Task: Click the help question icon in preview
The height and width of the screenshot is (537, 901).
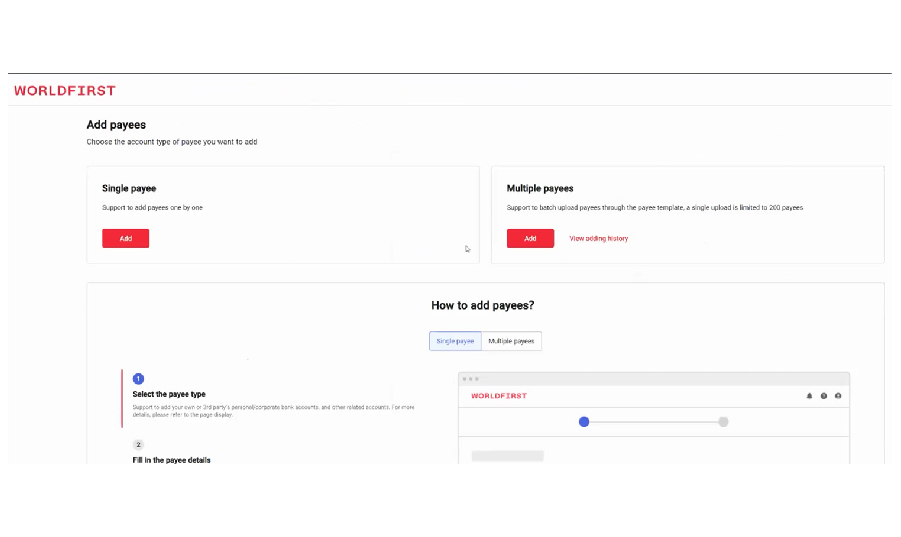Action: point(824,396)
